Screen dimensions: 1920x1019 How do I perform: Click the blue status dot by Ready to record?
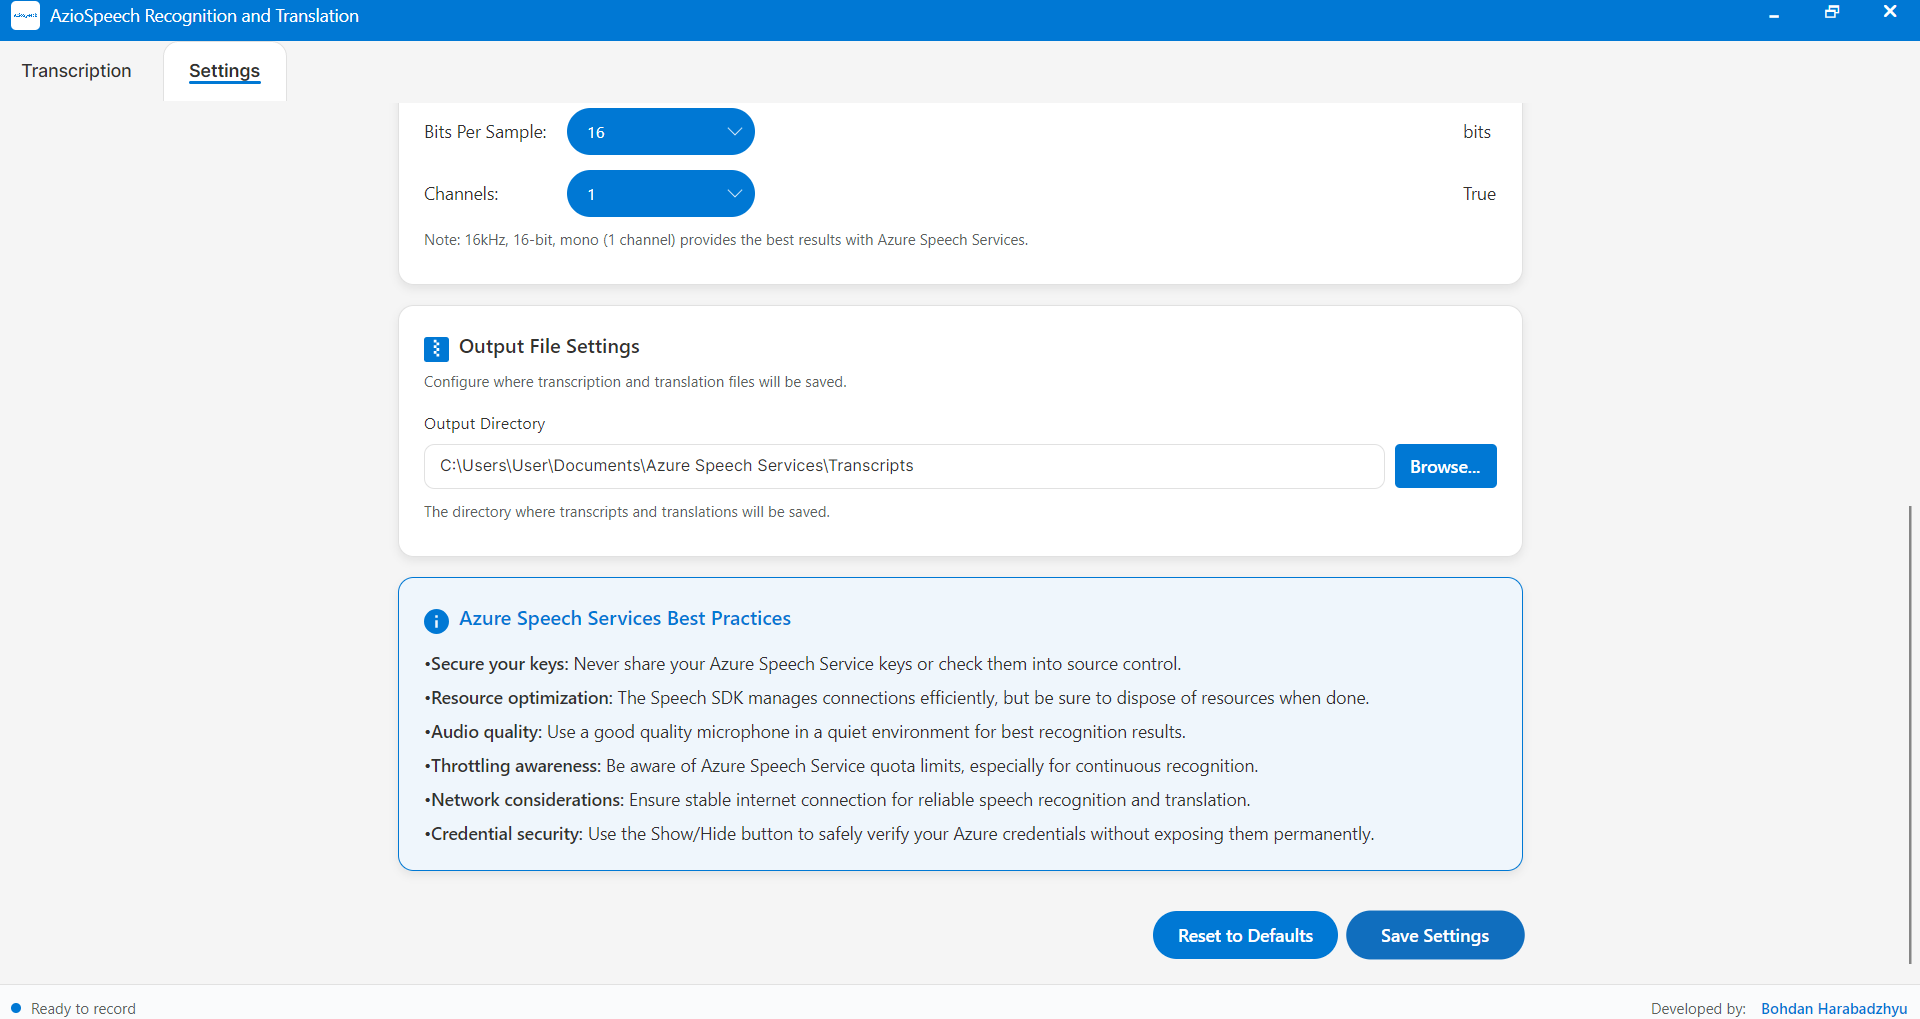(x=16, y=1008)
